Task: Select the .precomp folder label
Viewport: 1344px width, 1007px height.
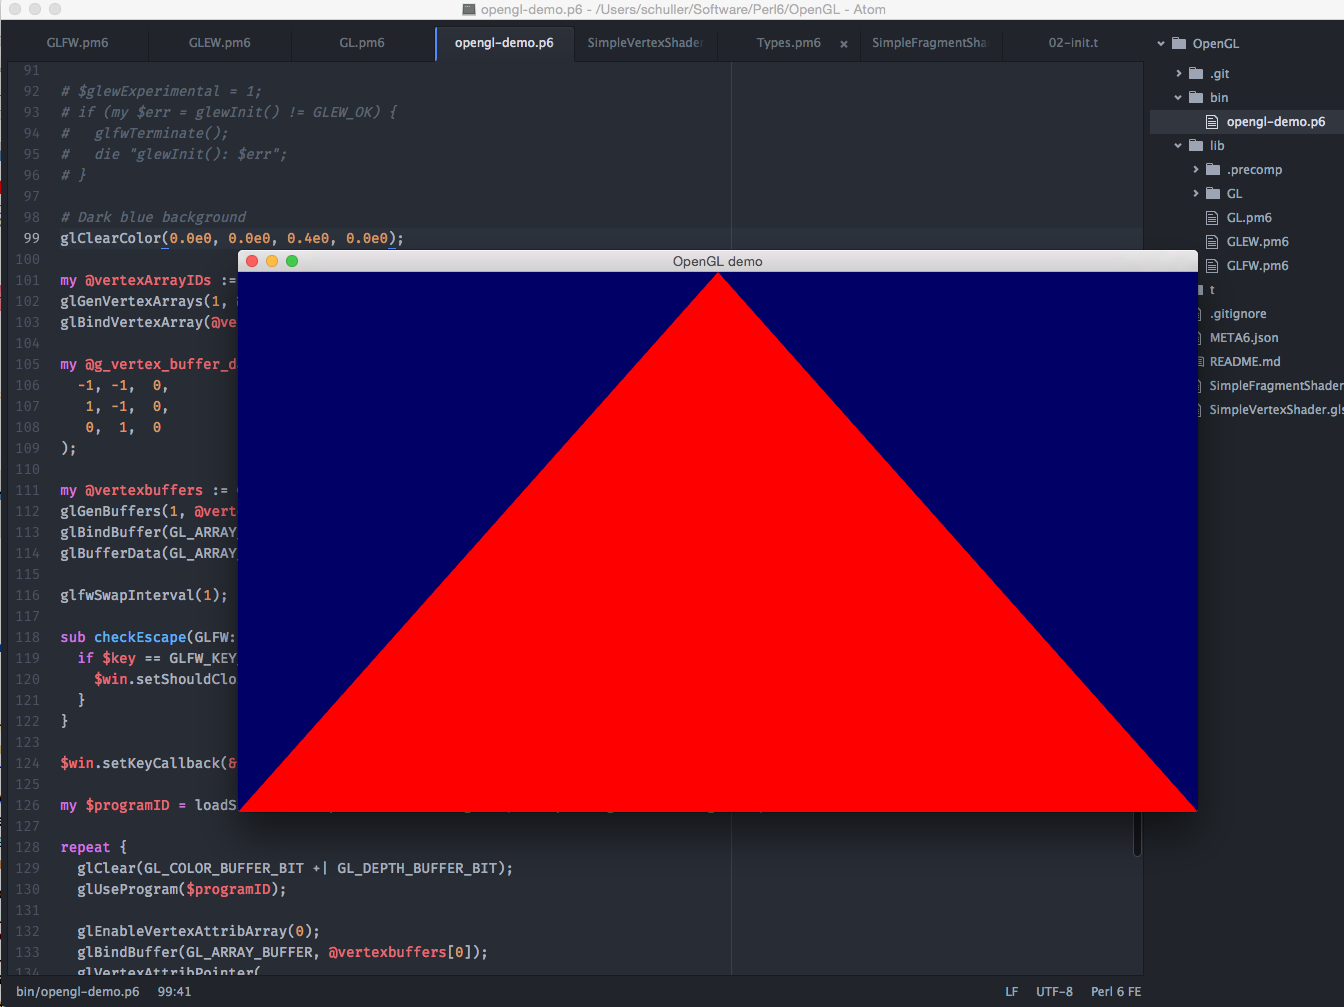Action: 1254,170
